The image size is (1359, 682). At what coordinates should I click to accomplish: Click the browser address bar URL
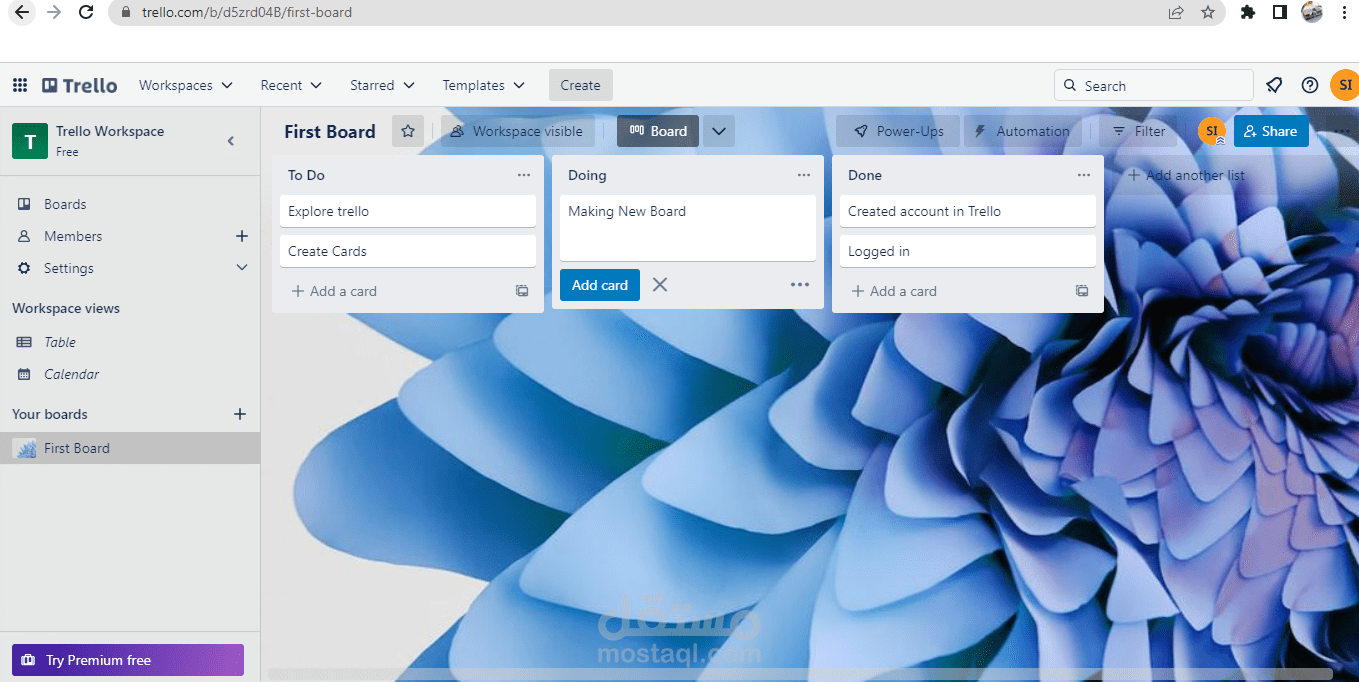[247, 13]
